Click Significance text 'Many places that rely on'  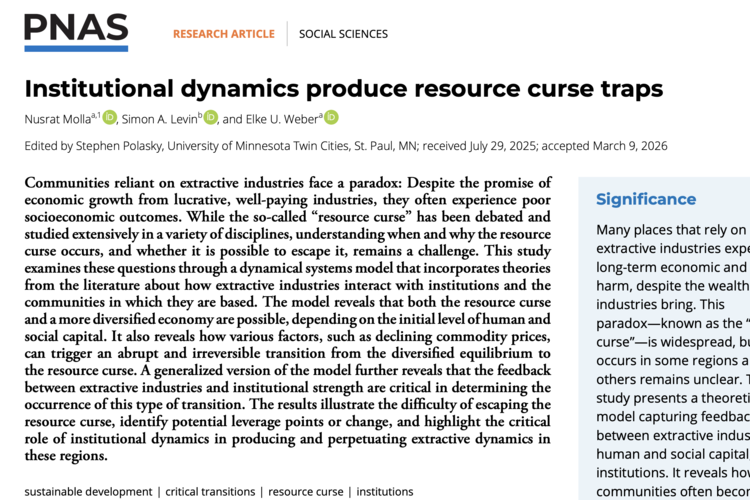[671, 230]
